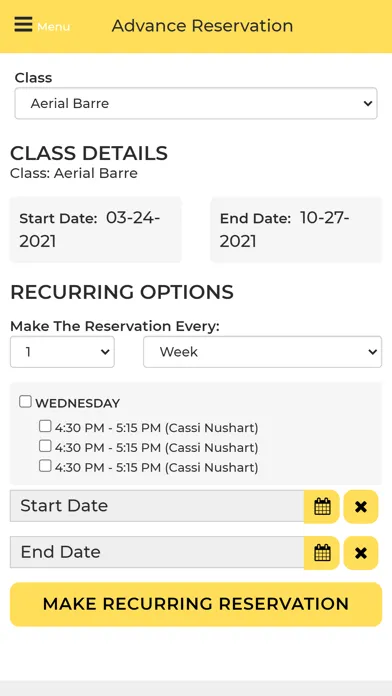Expand the Week period dropdown
Image resolution: width=392 pixels, height=696 pixels.
coord(262,352)
